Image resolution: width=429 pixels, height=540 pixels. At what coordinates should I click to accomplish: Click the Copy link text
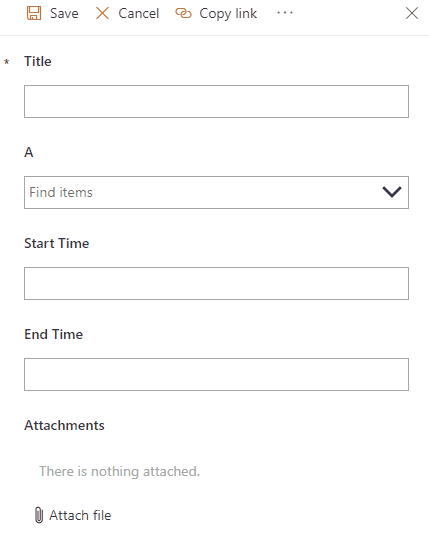coord(228,14)
